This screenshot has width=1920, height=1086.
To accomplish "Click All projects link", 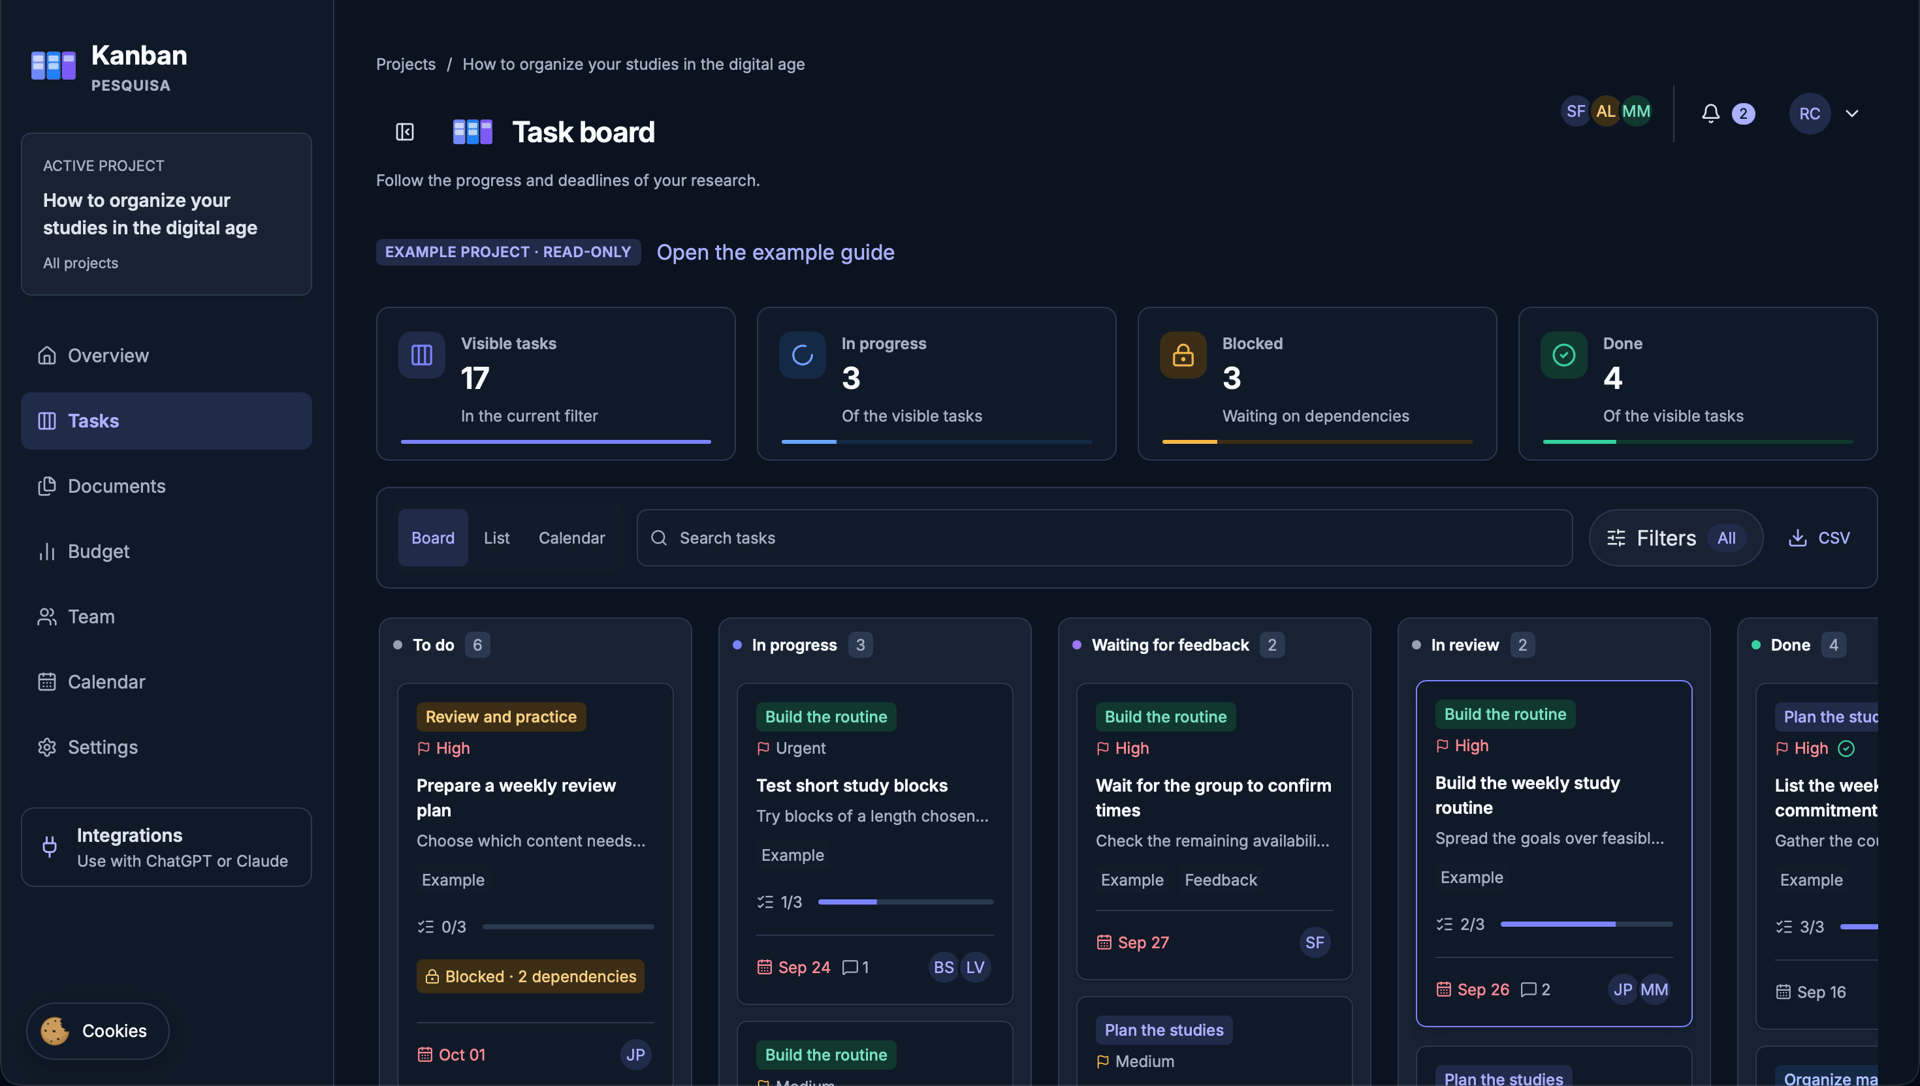I will pyautogui.click(x=80, y=263).
